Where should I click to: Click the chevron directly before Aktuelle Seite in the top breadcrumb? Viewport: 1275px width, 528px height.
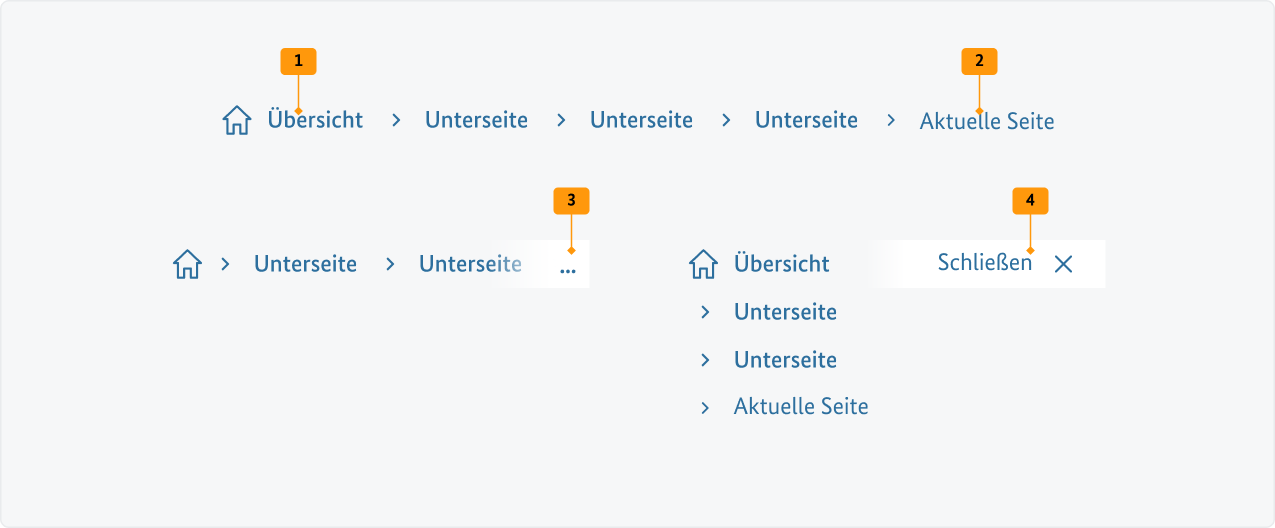coord(891,121)
